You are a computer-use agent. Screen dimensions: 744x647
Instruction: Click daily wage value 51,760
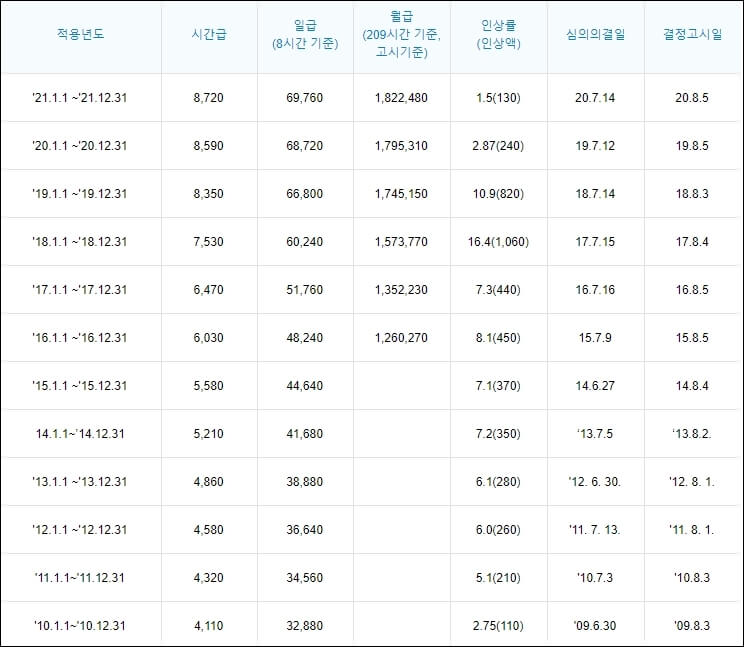pos(305,289)
